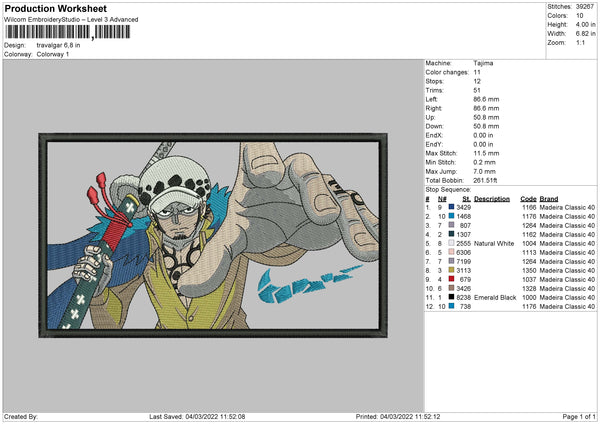Viewport: 600px width, 424px height.
Task: Select the 'Color changes:' label
Action: click(x=447, y=72)
